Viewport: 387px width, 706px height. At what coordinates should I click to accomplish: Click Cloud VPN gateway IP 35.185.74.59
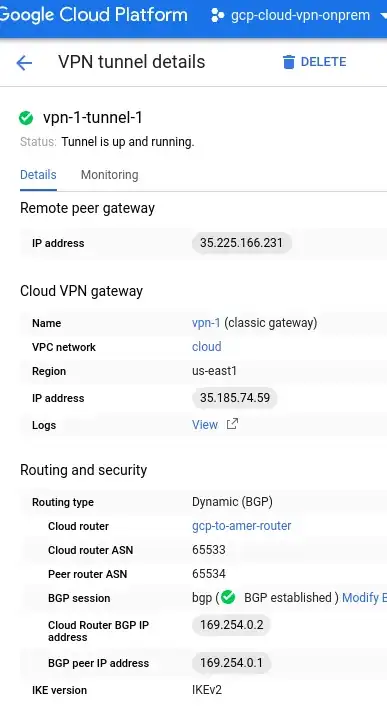coord(235,398)
